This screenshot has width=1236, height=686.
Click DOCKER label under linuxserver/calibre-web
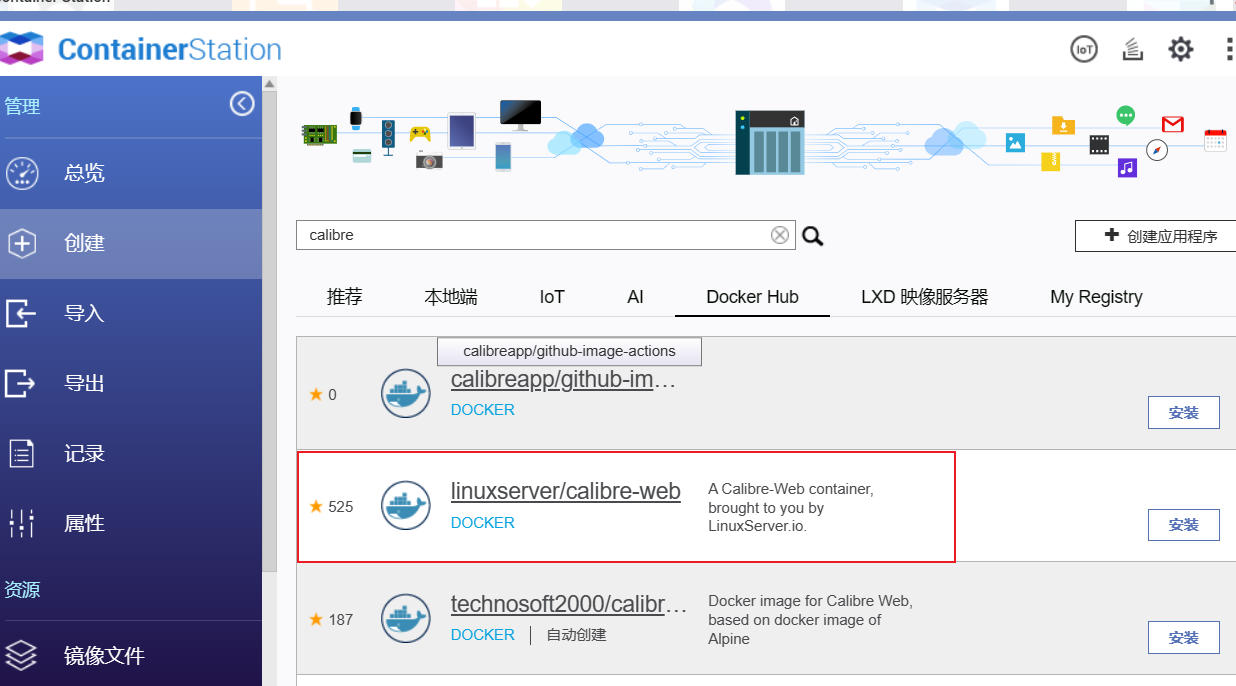click(483, 523)
